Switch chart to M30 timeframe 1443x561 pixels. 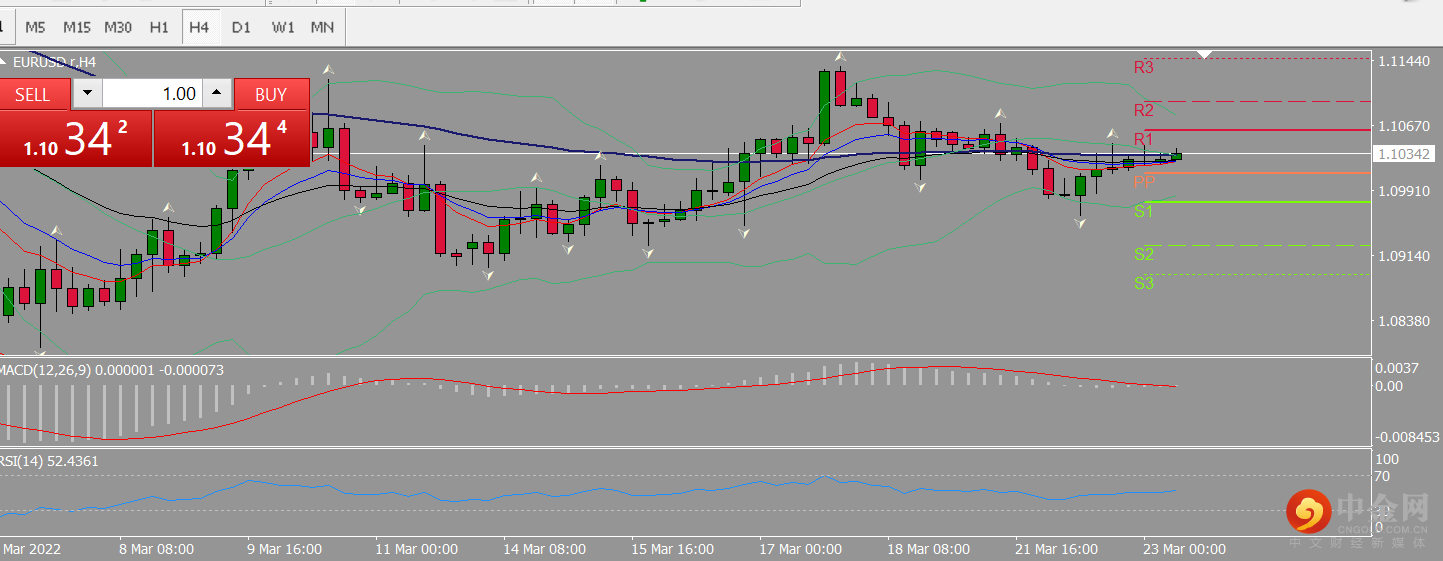click(118, 27)
